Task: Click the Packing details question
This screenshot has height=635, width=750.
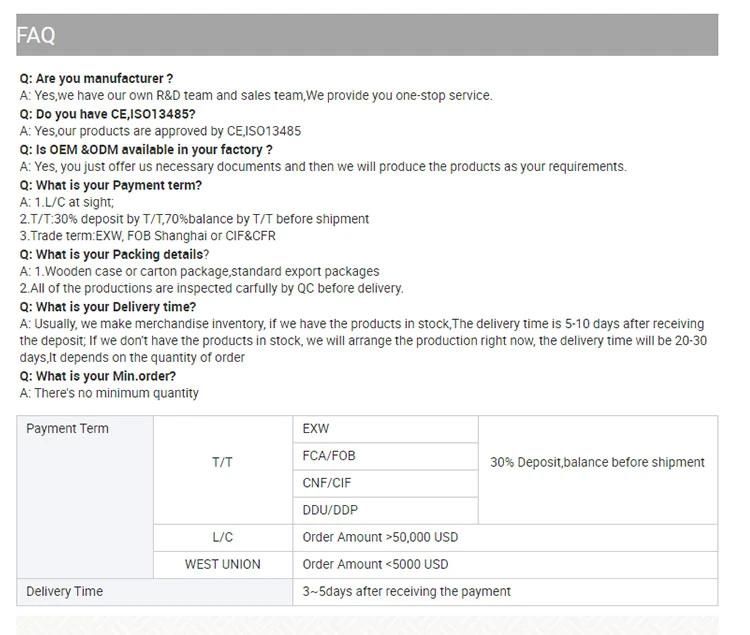Action: click(114, 254)
